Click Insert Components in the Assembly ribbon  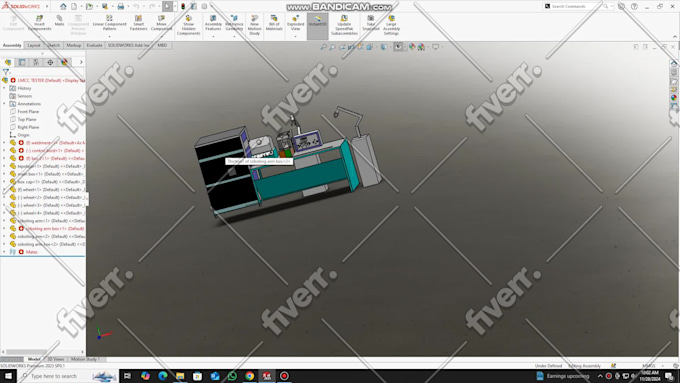[x=39, y=23]
